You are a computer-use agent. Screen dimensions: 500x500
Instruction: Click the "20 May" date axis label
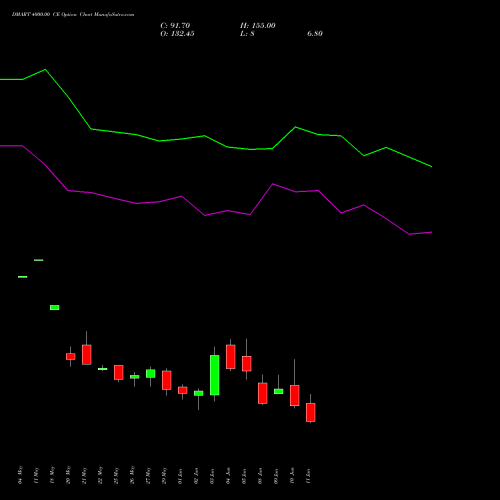pos(69,475)
